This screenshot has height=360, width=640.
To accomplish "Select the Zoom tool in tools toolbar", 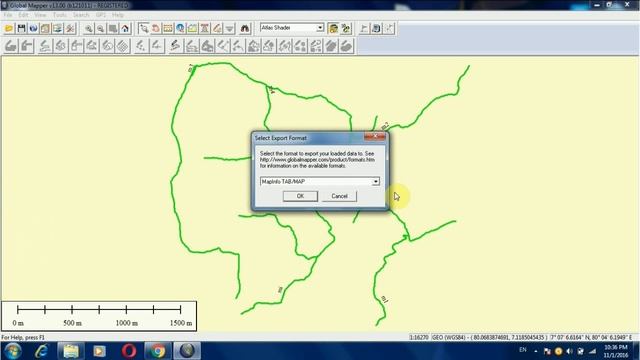I will (x=144, y=29).
